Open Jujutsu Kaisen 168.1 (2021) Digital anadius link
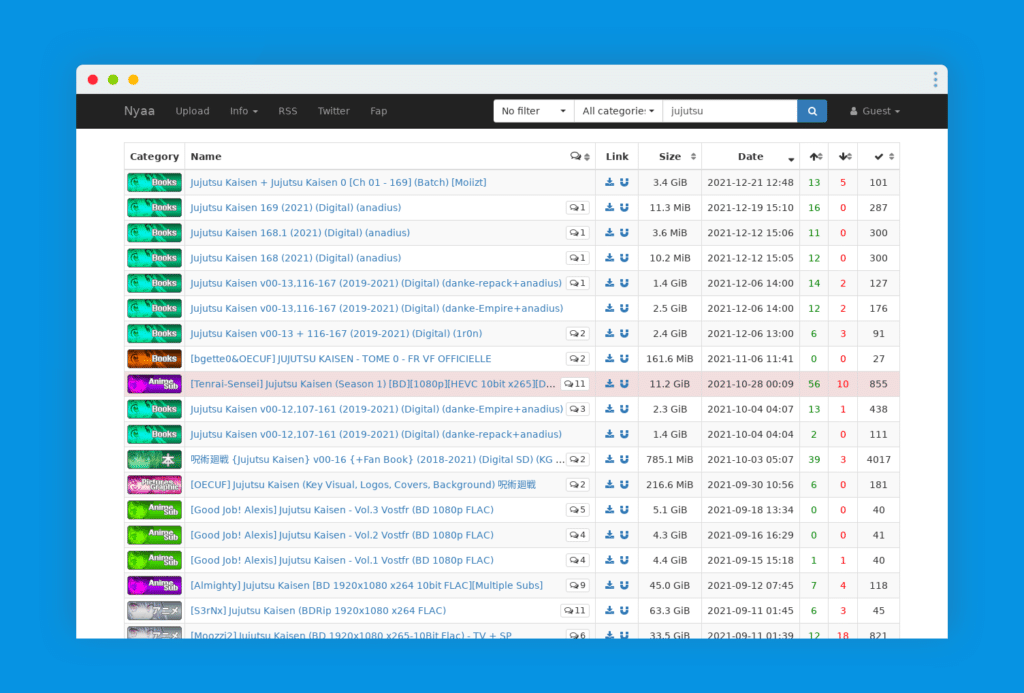Image resolution: width=1024 pixels, height=693 pixels. [x=300, y=233]
